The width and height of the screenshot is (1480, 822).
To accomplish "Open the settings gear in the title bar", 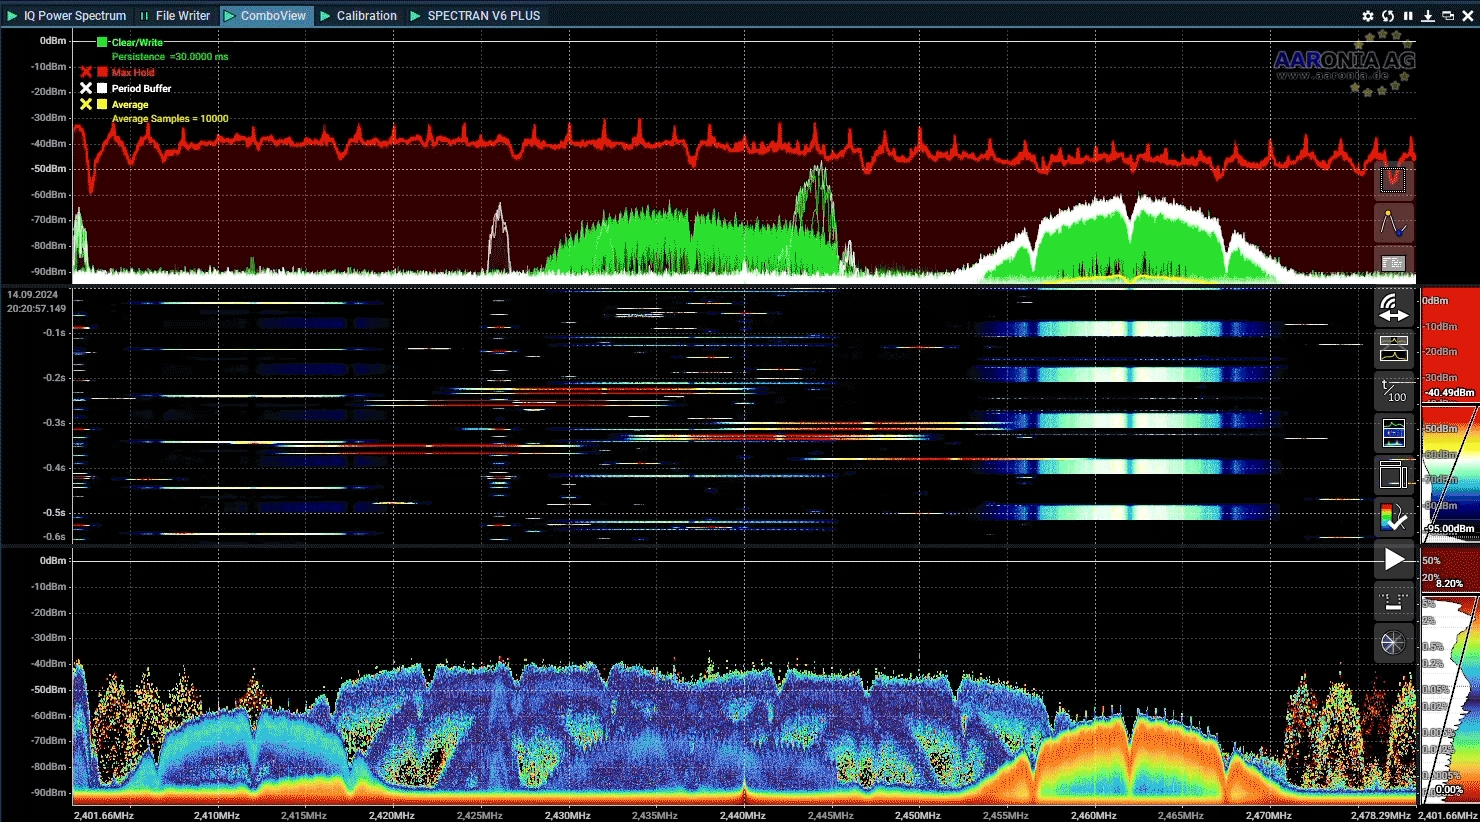I will [1367, 16].
